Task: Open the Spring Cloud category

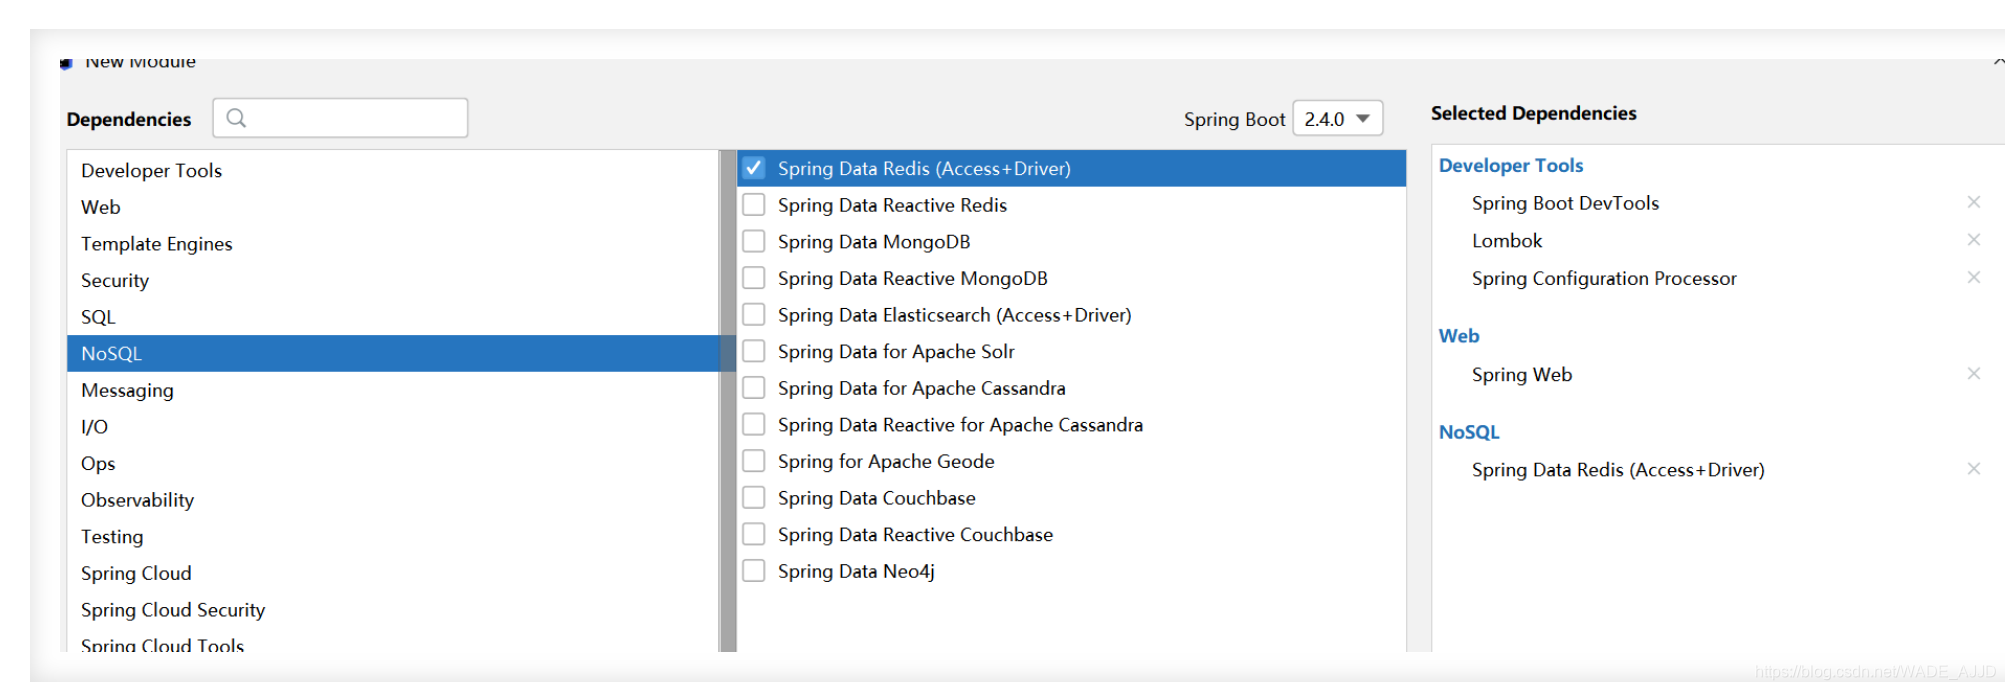Action: pyautogui.click(x=393, y=574)
